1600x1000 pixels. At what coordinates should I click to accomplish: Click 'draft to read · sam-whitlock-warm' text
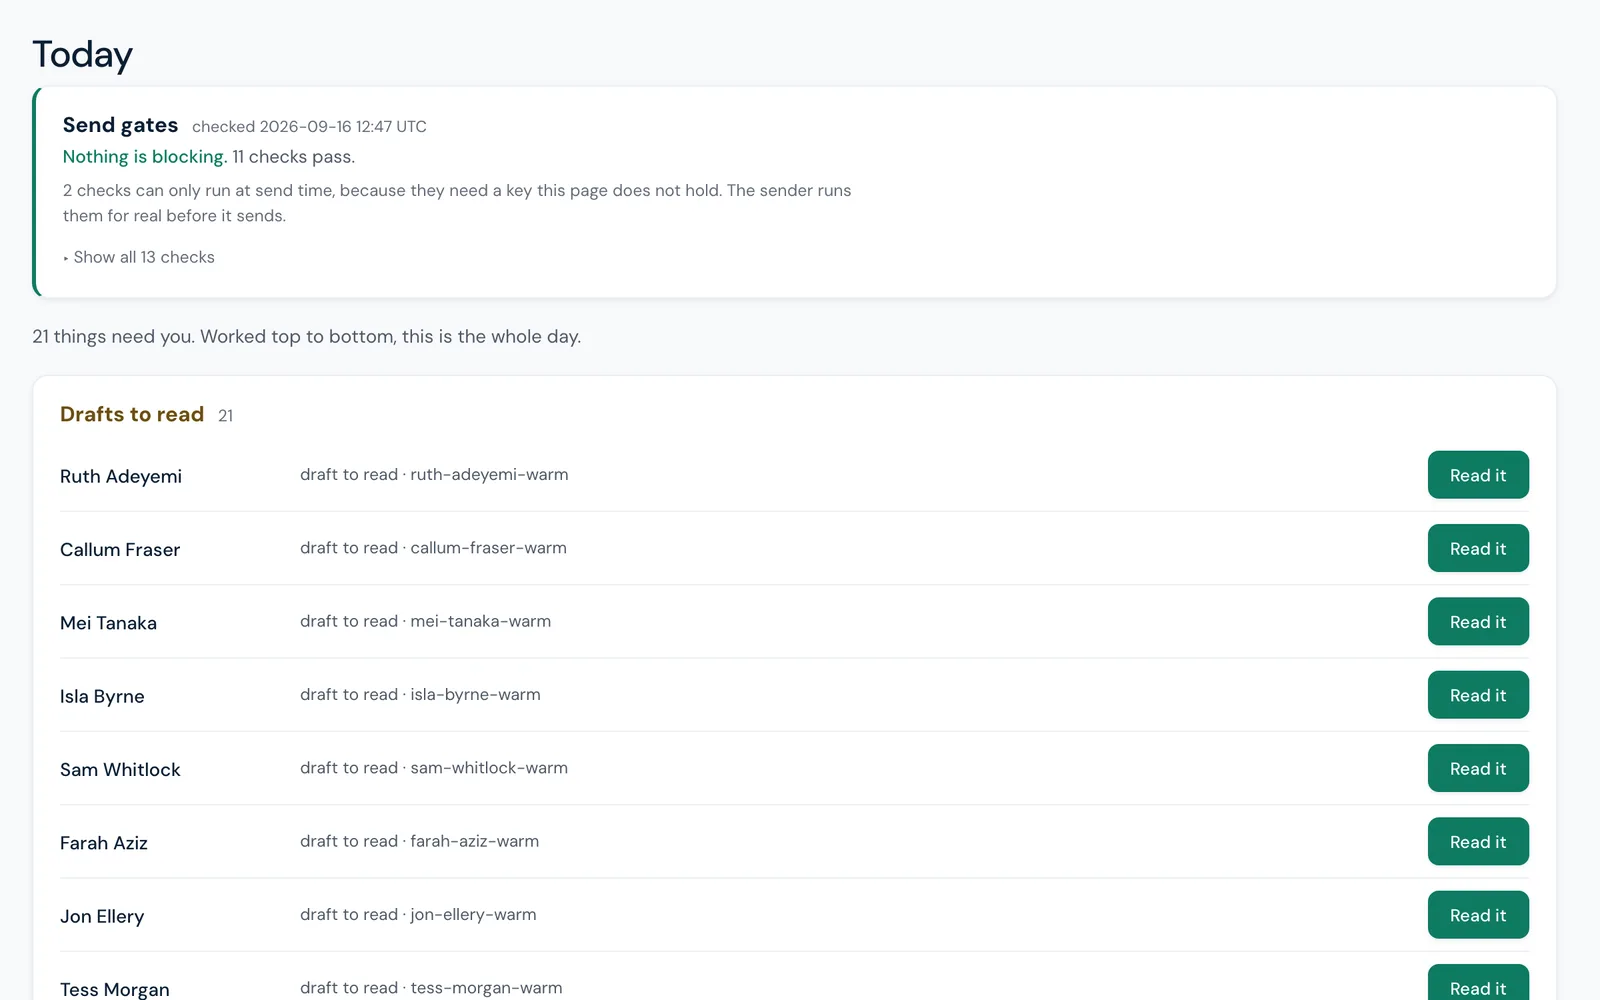[434, 767]
